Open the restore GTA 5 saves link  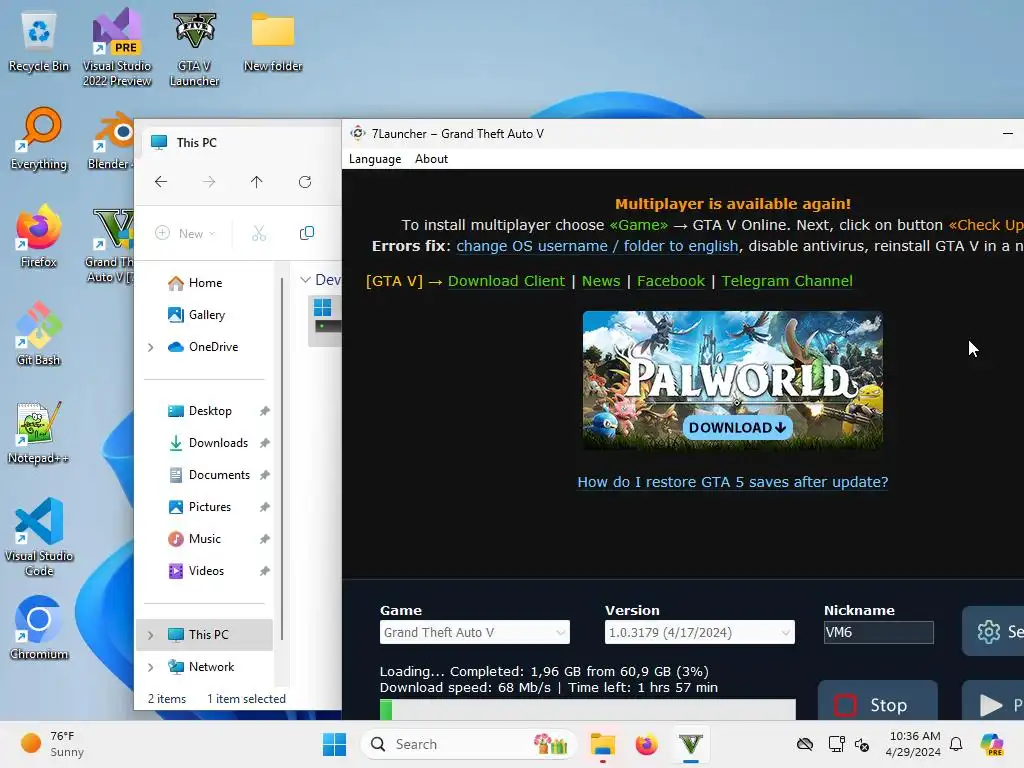tap(733, 482)
